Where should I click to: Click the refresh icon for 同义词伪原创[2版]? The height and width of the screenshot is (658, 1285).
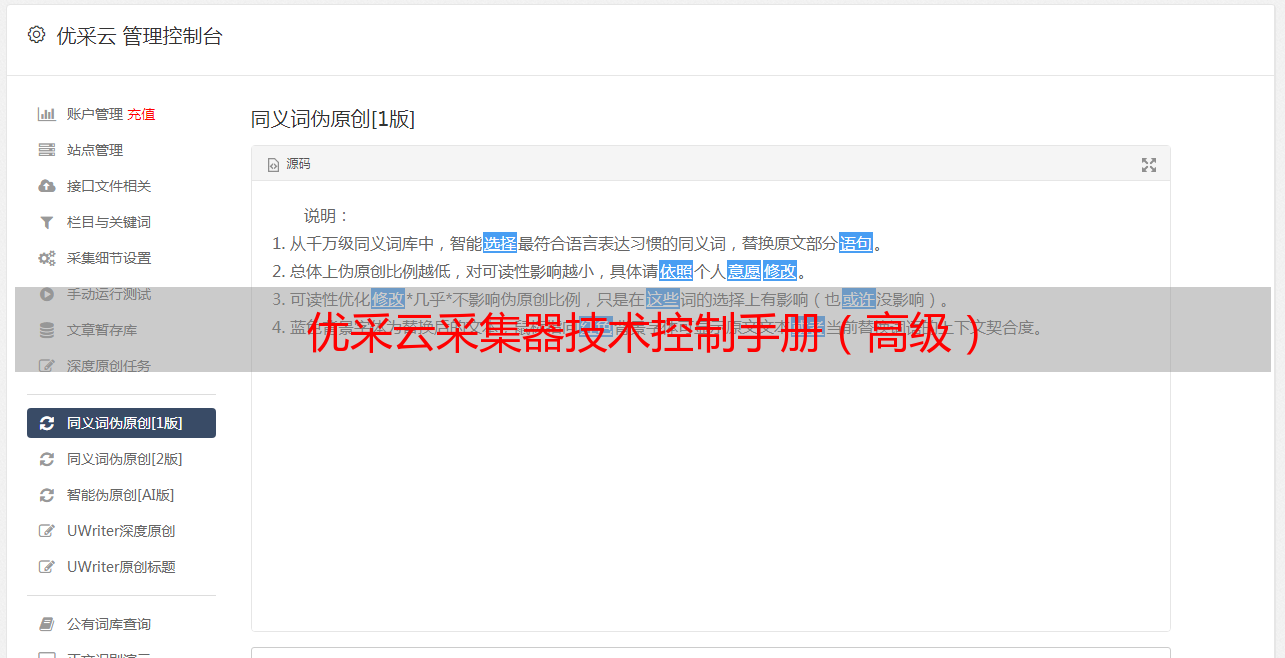46,459
